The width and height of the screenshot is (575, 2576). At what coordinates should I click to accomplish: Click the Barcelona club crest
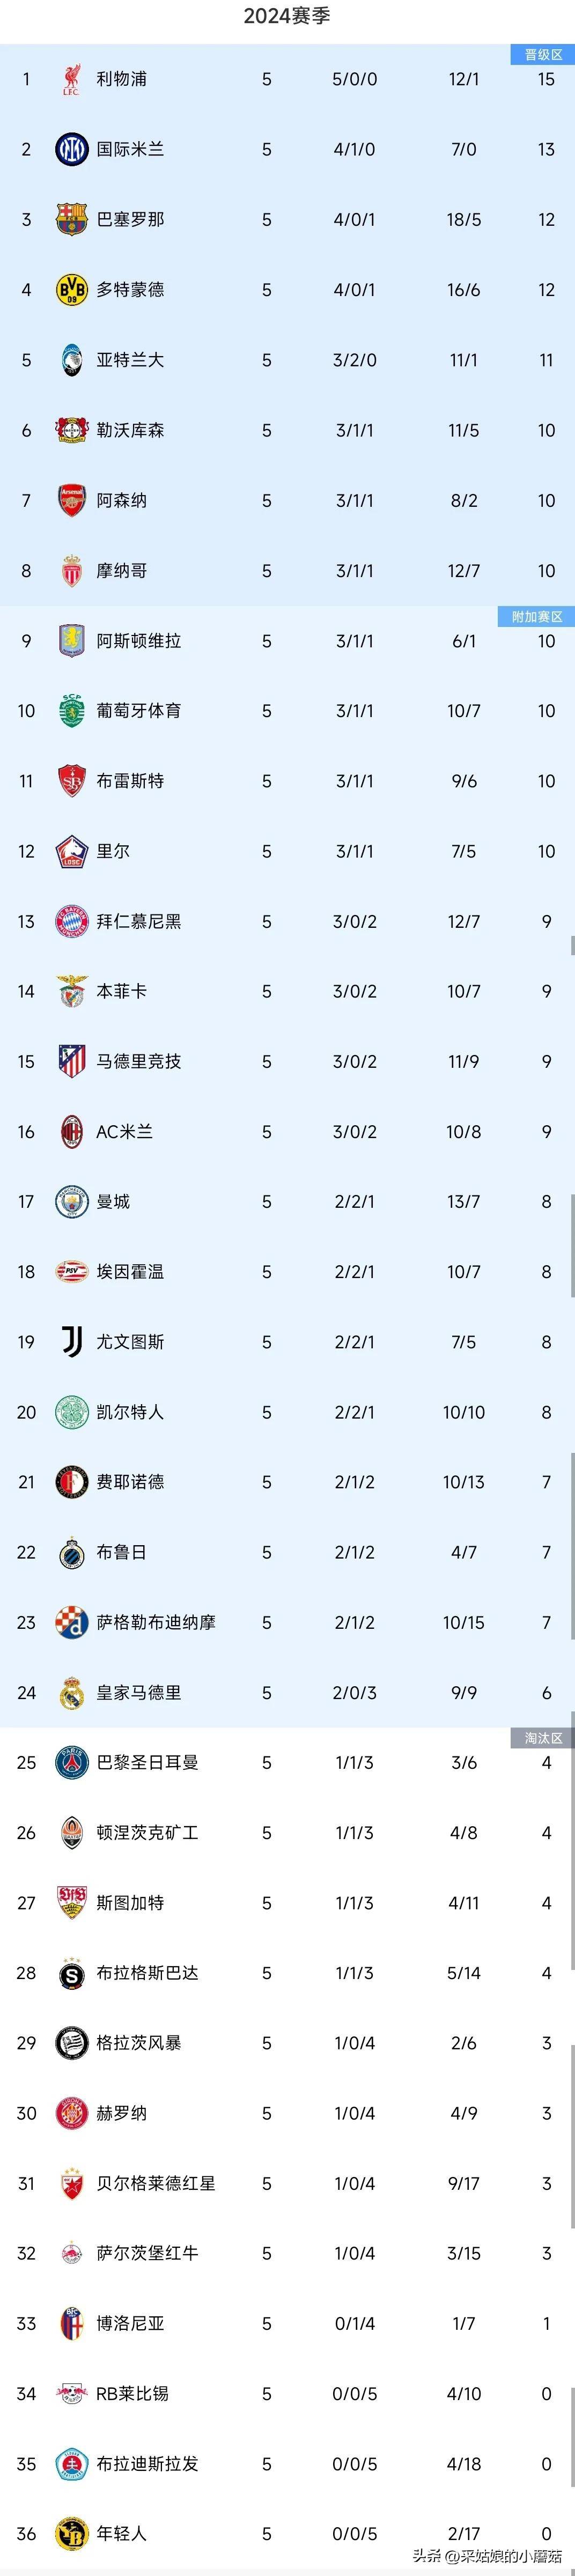click(71, 219)
